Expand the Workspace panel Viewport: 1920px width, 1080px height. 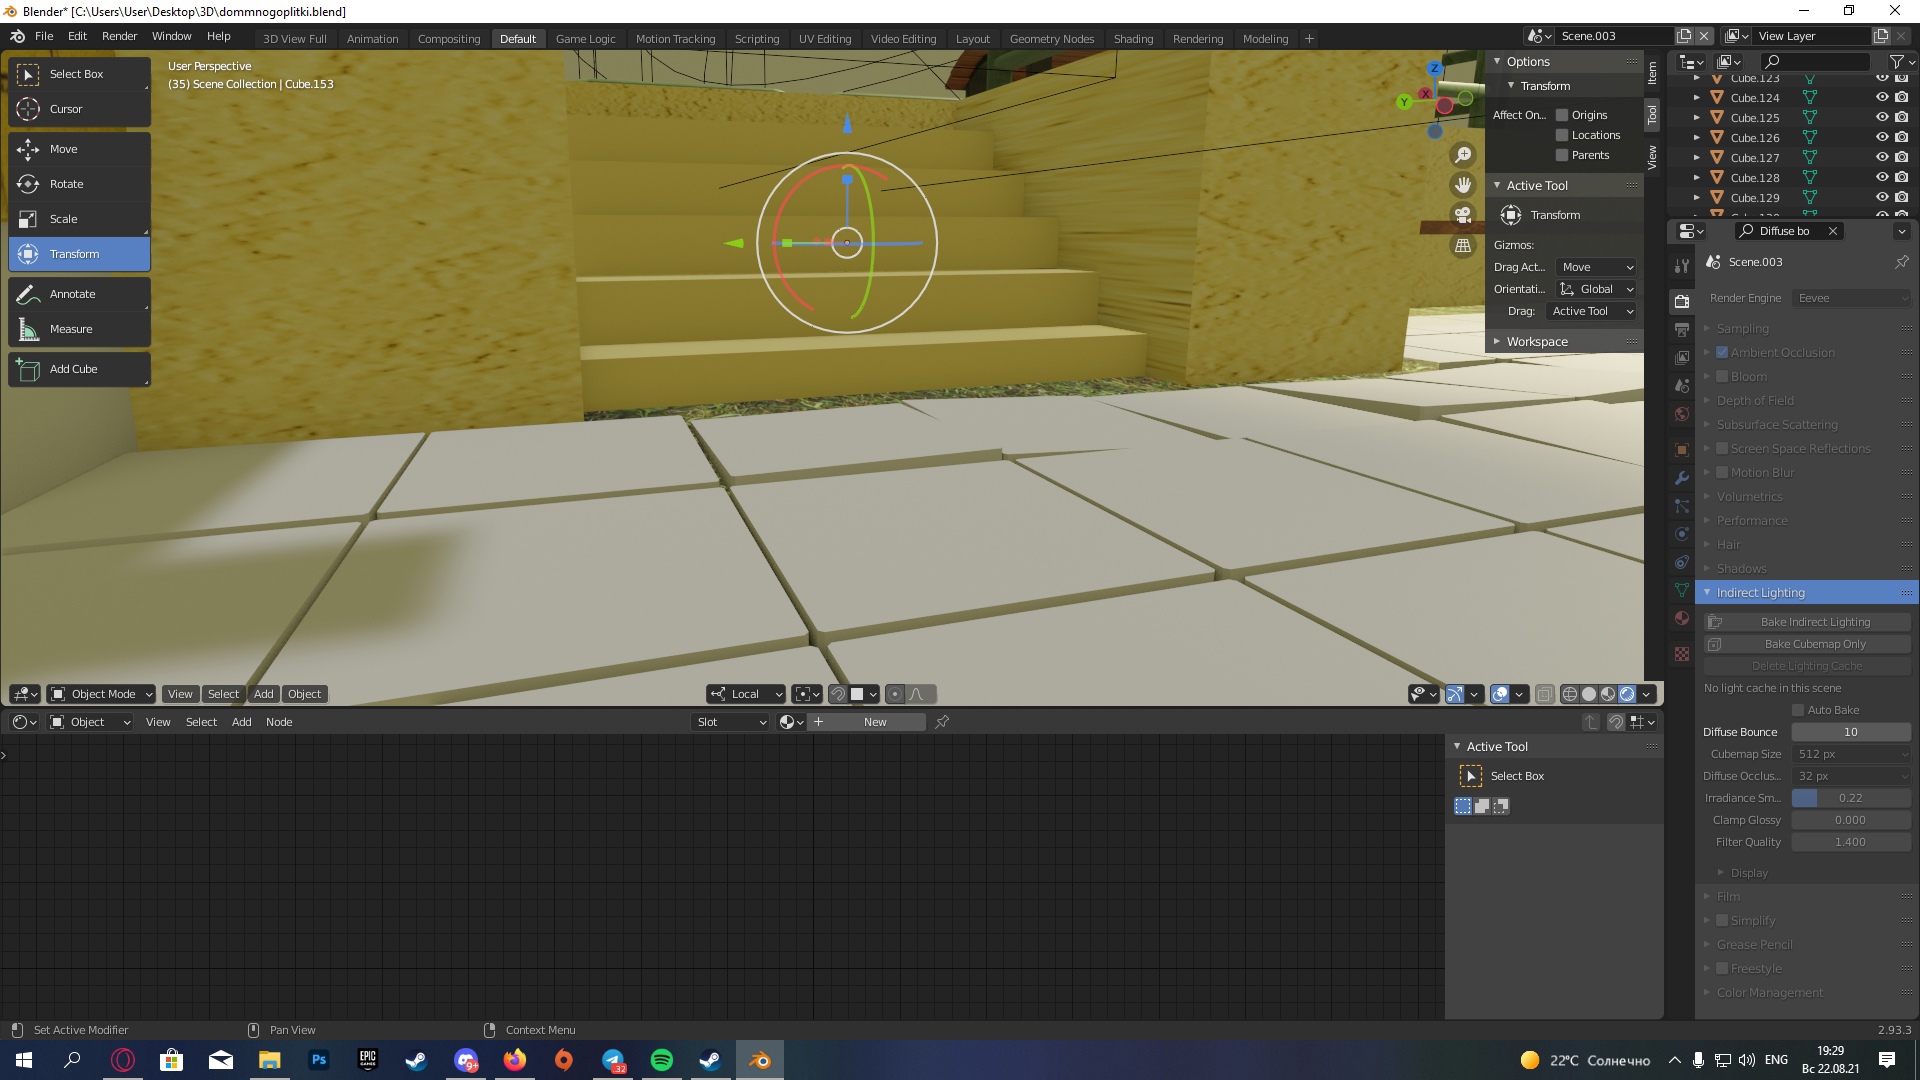click(1537, 342)
